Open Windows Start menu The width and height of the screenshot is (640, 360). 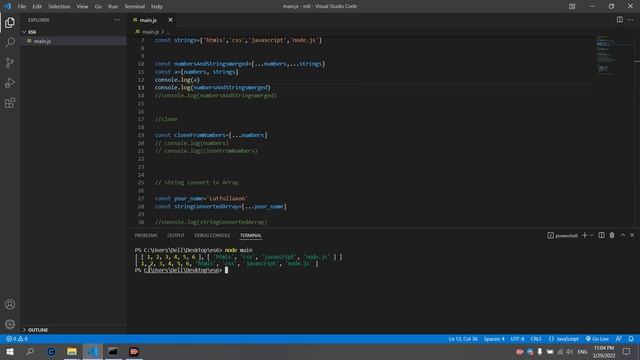10,351
